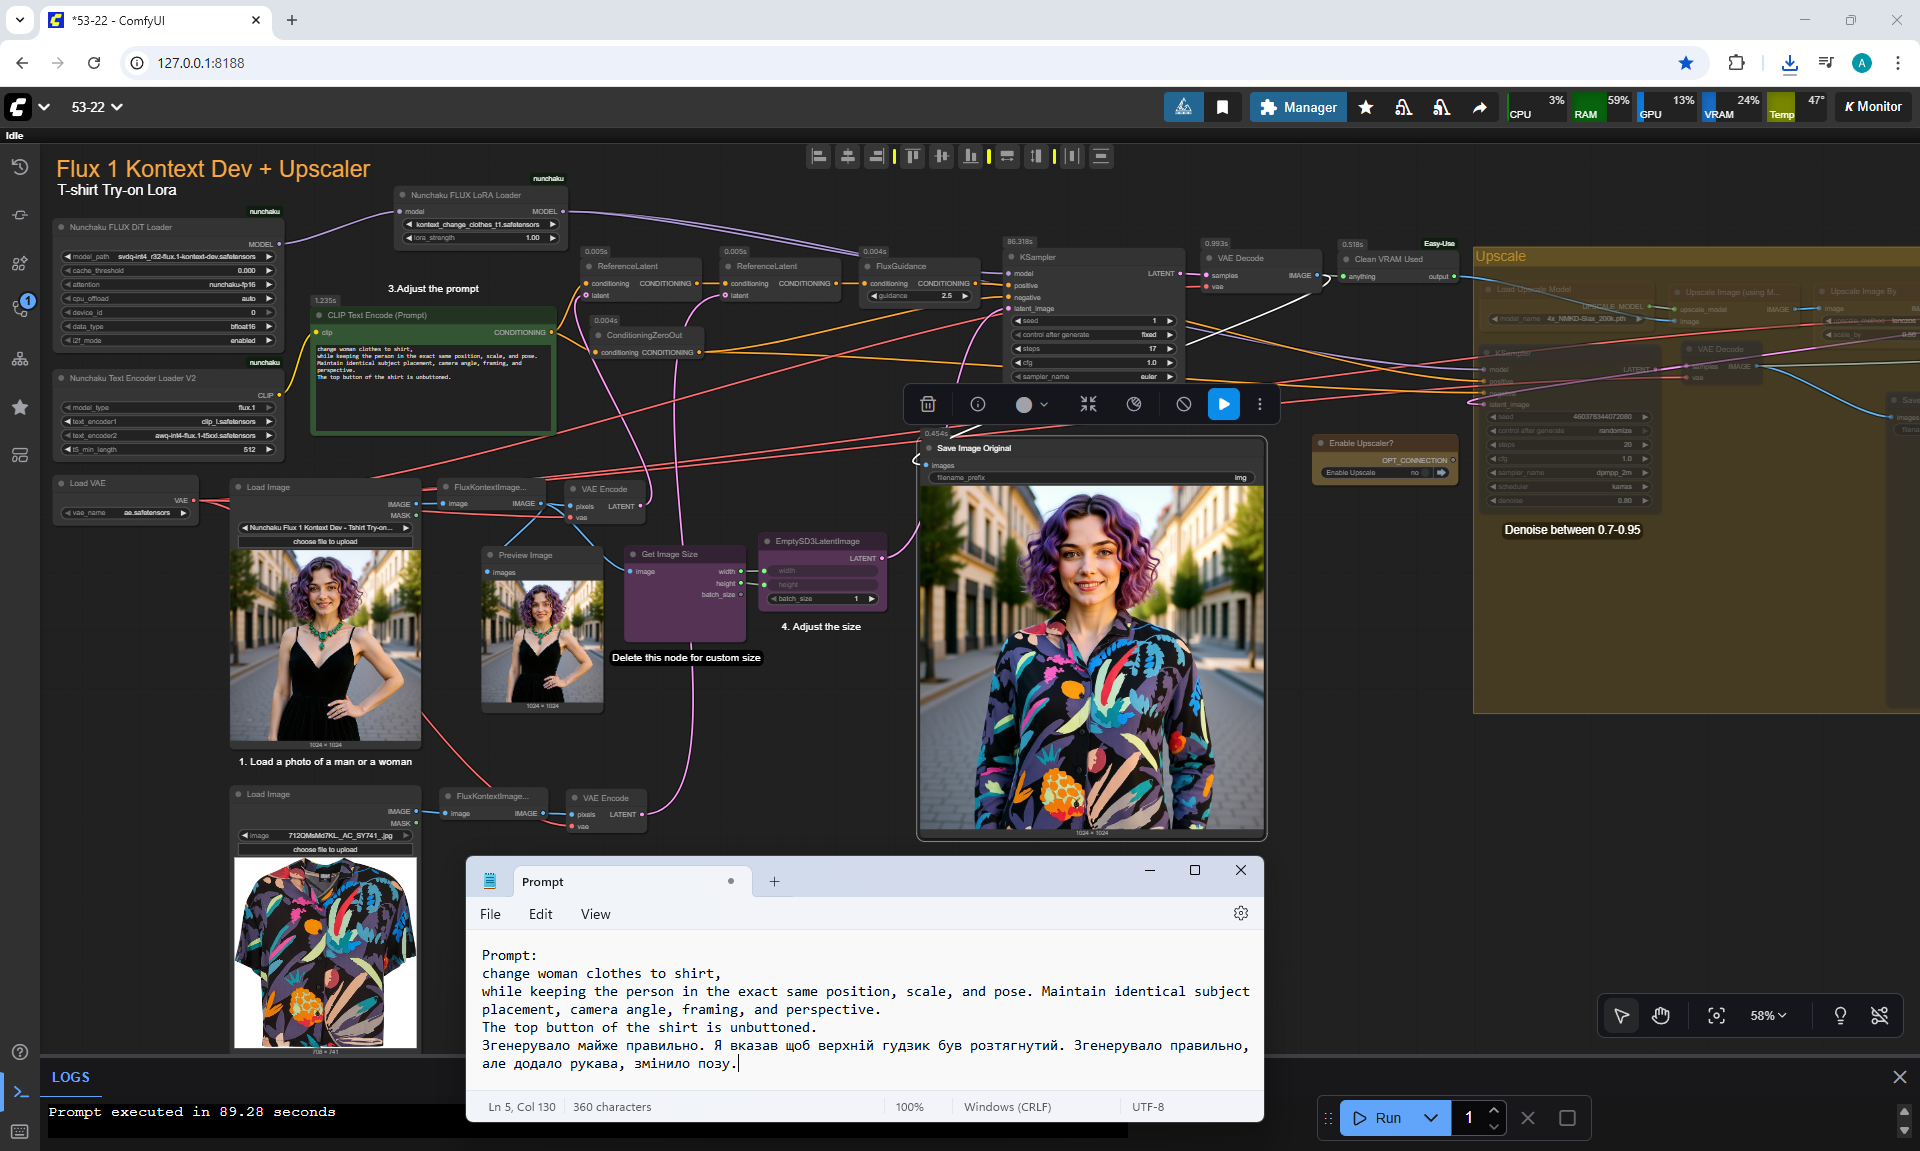Expand the Run button options dropdown
This screenshot has height=1151, width=1920.
[1431, 1118]
